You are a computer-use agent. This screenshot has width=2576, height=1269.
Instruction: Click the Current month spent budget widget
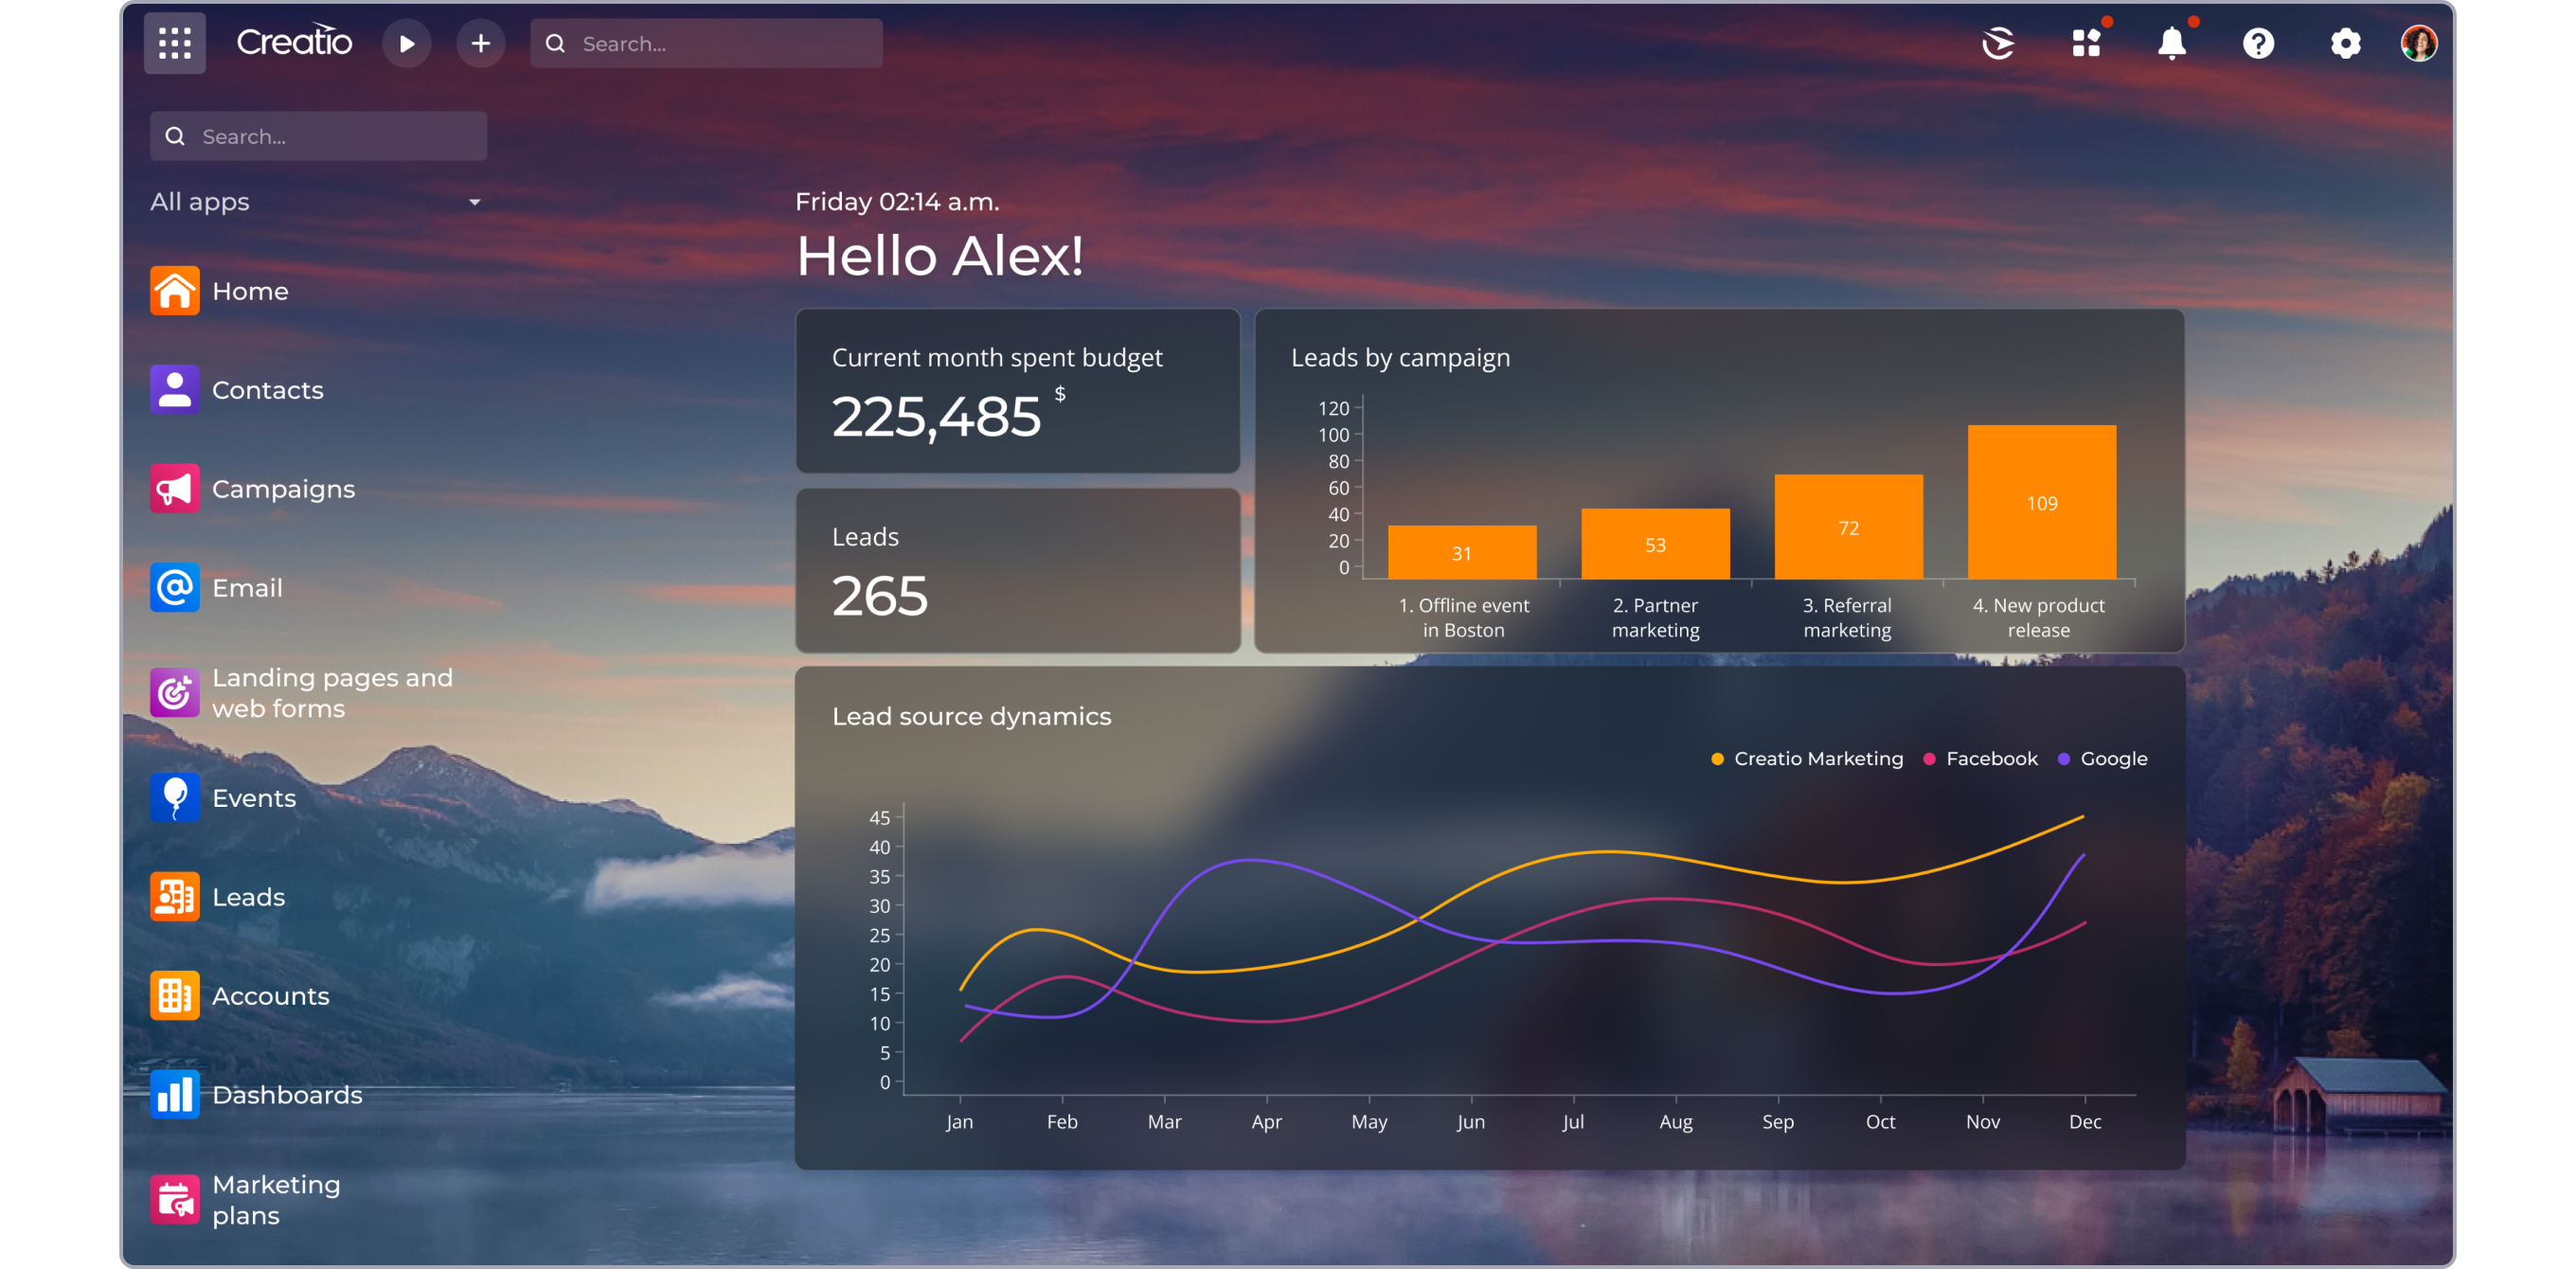tap(1017, 391)
